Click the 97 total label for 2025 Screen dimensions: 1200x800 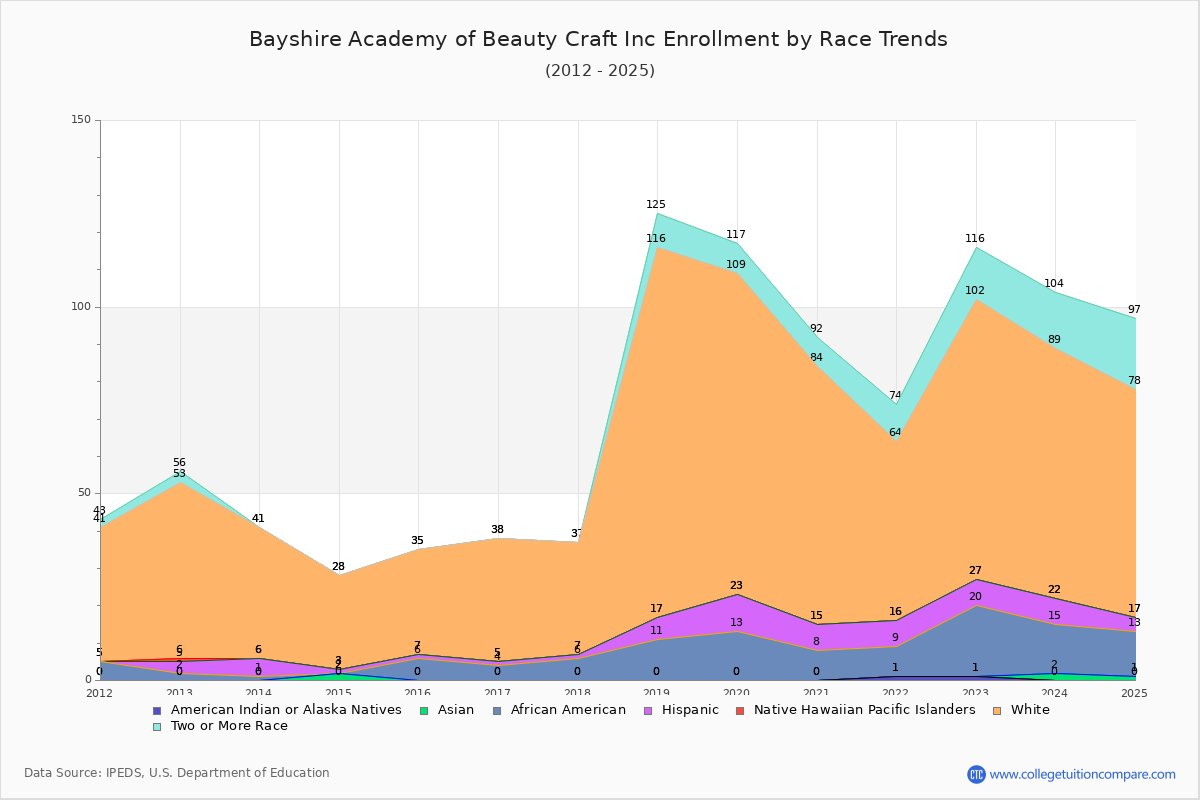point(1134,310)
